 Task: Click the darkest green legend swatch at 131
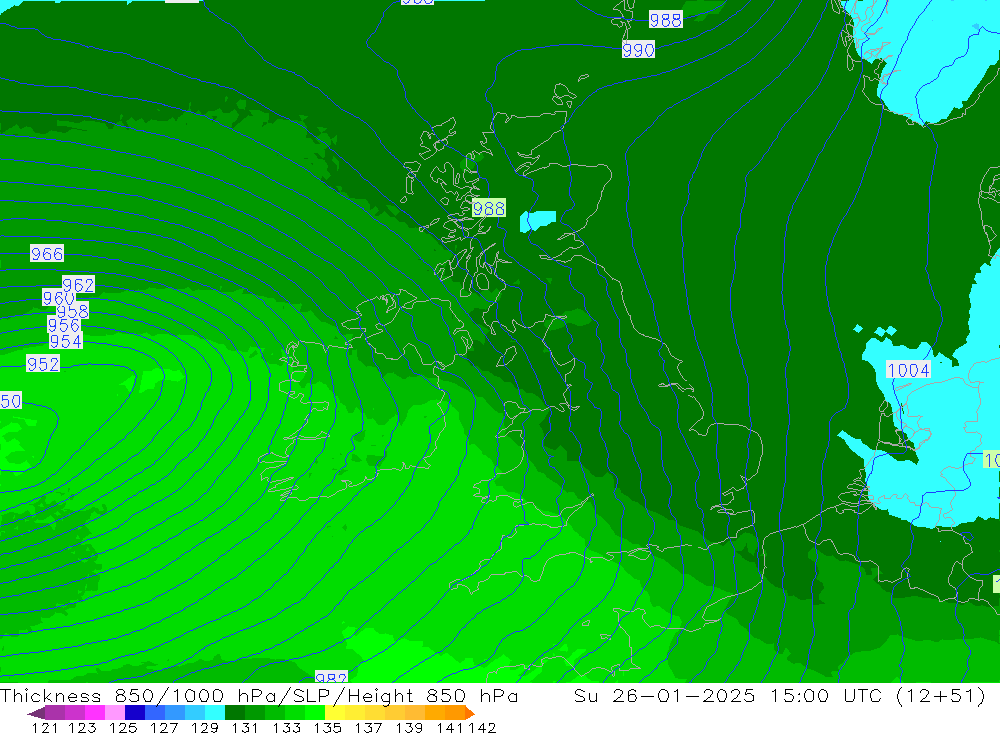pyautogui.click(x=235, y=713)
